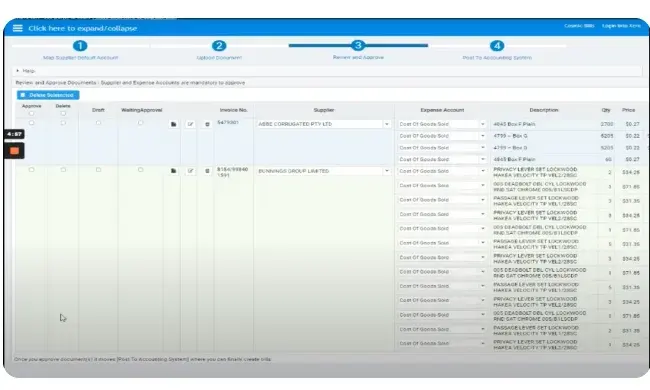
Task: Check Delete for ABBE CORRUGATED invoice
Action: 63,123
